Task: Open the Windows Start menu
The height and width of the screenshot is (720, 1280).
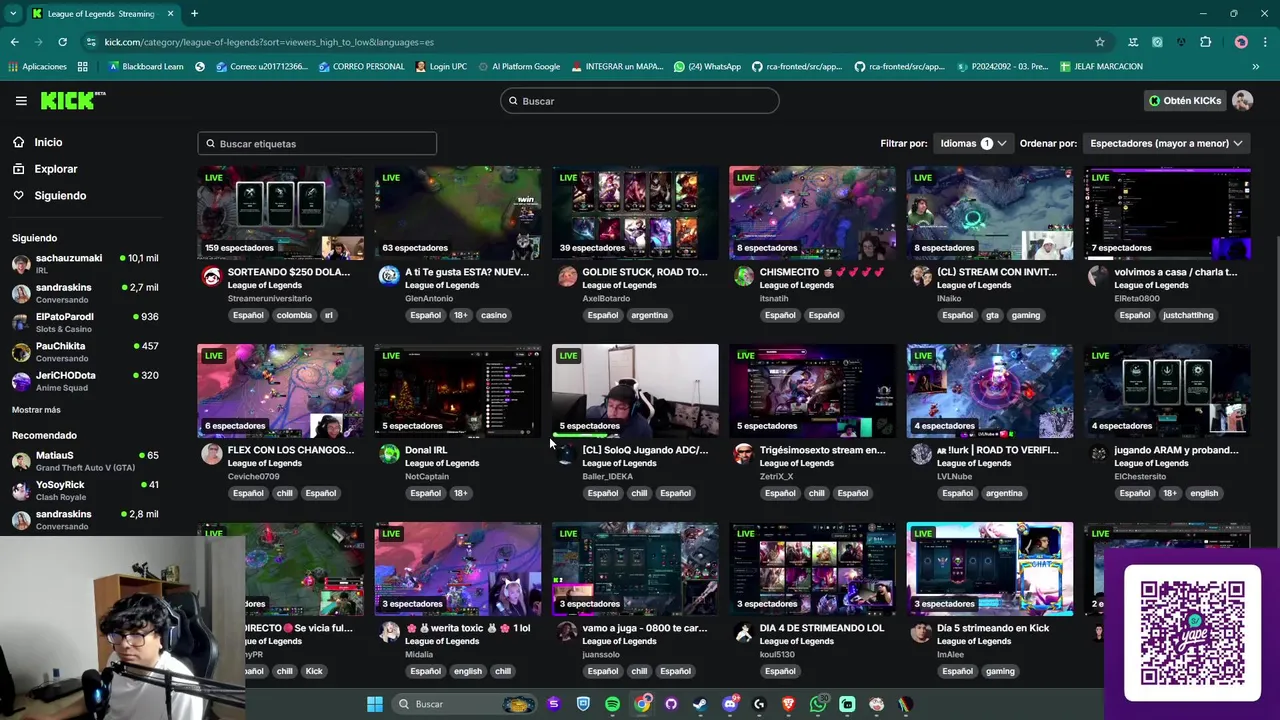Action: point(375,704)
